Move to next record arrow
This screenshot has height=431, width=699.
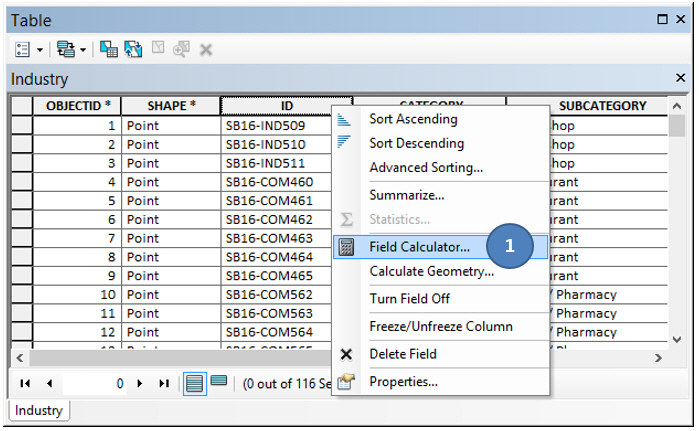pos(141,383)
